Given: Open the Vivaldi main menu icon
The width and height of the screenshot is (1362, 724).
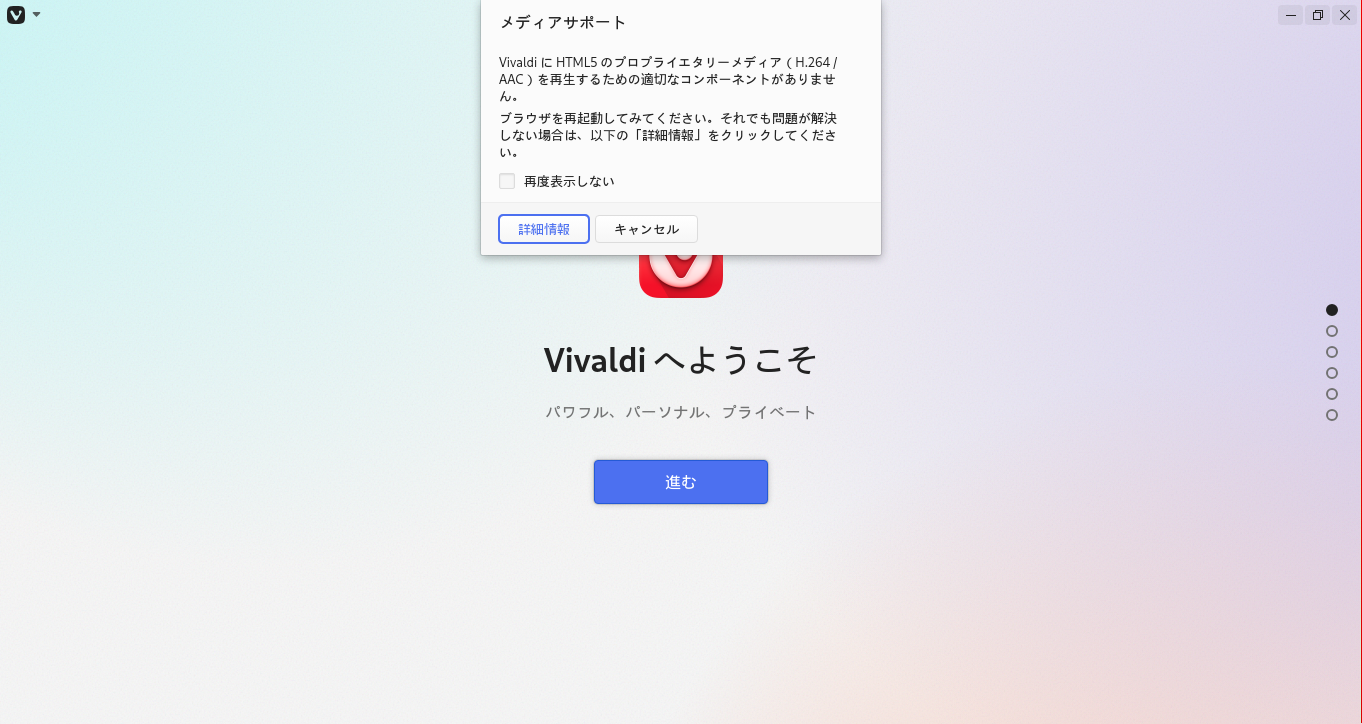Looking at the screenshot, I should tap(16, 15).
